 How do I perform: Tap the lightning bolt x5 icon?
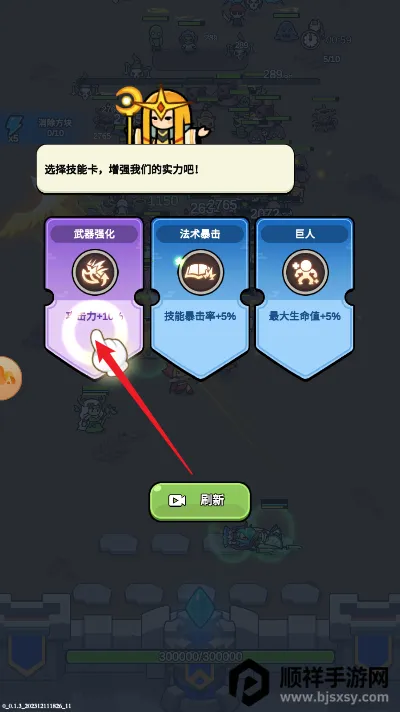pos(14,129)
